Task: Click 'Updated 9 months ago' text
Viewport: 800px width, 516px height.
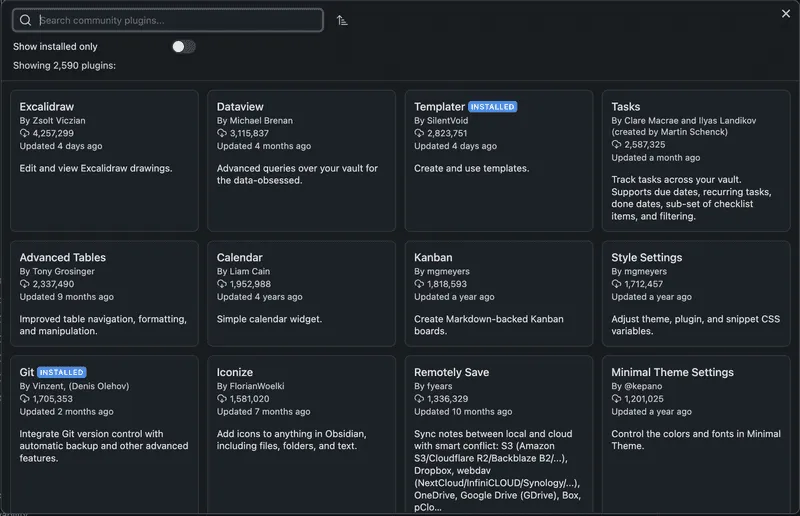Action: (67, 297)
